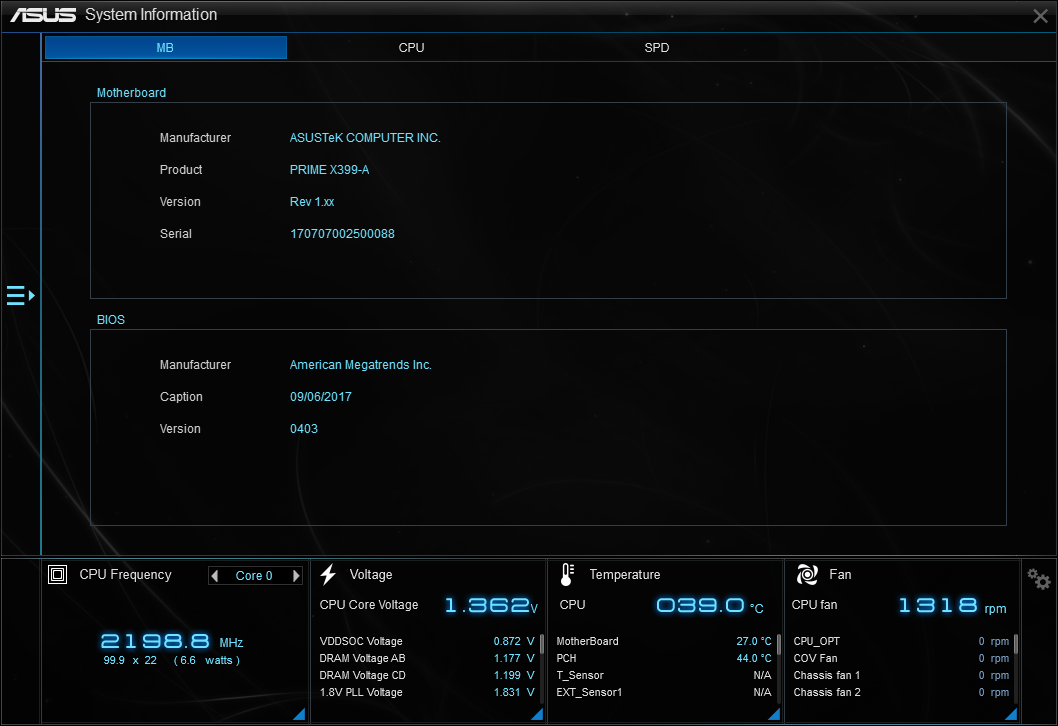Click the Fan spinner icon
This screenshot has width=1058, height=726.
click(807, 574)
